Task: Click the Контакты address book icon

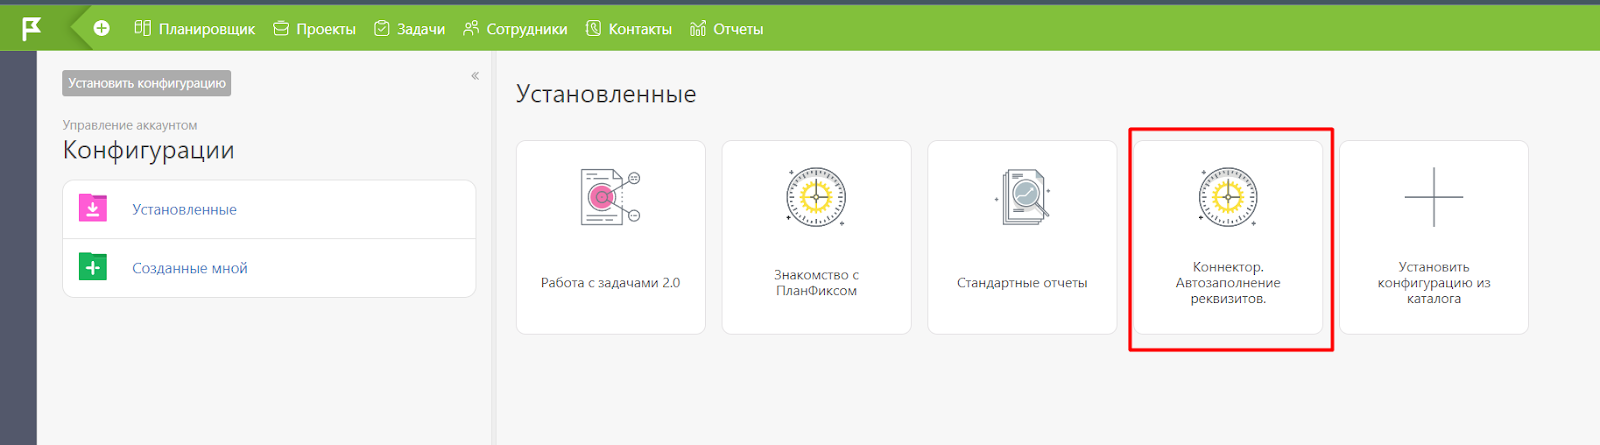Action: click(x=593, y=28)
